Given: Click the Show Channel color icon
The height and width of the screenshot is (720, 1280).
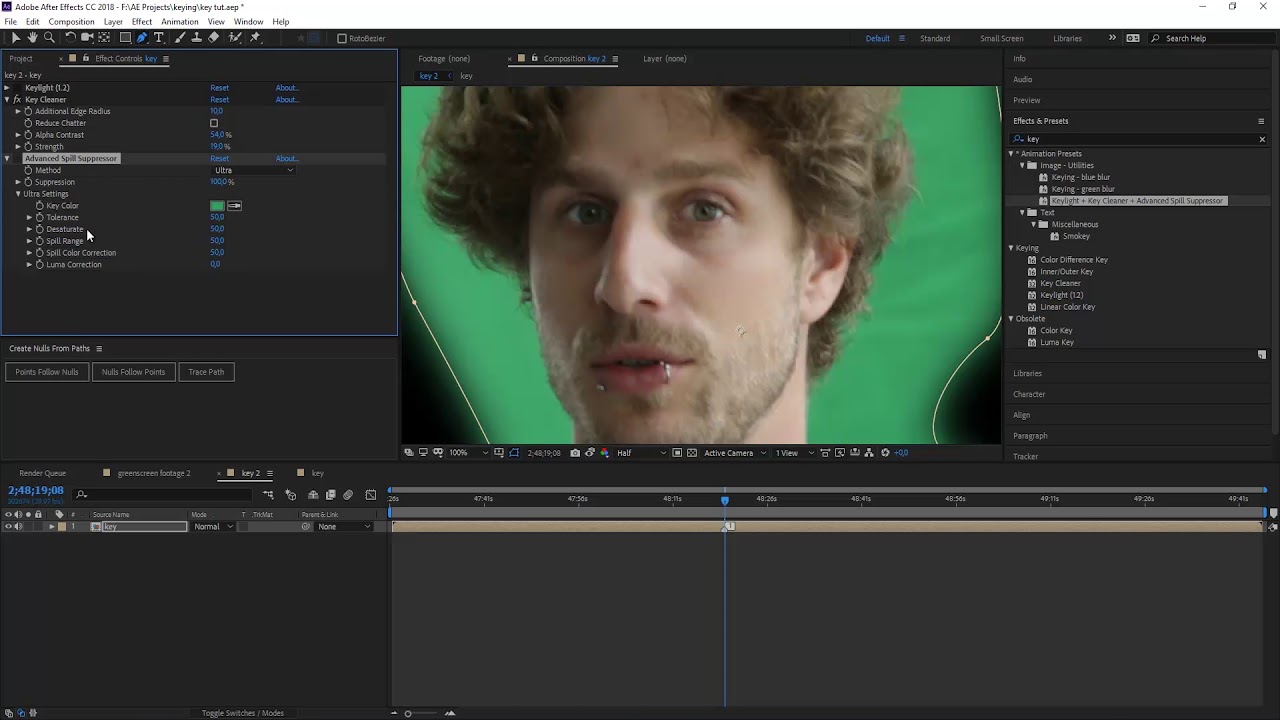Looking at the screenshot, I should coord(604,453).
